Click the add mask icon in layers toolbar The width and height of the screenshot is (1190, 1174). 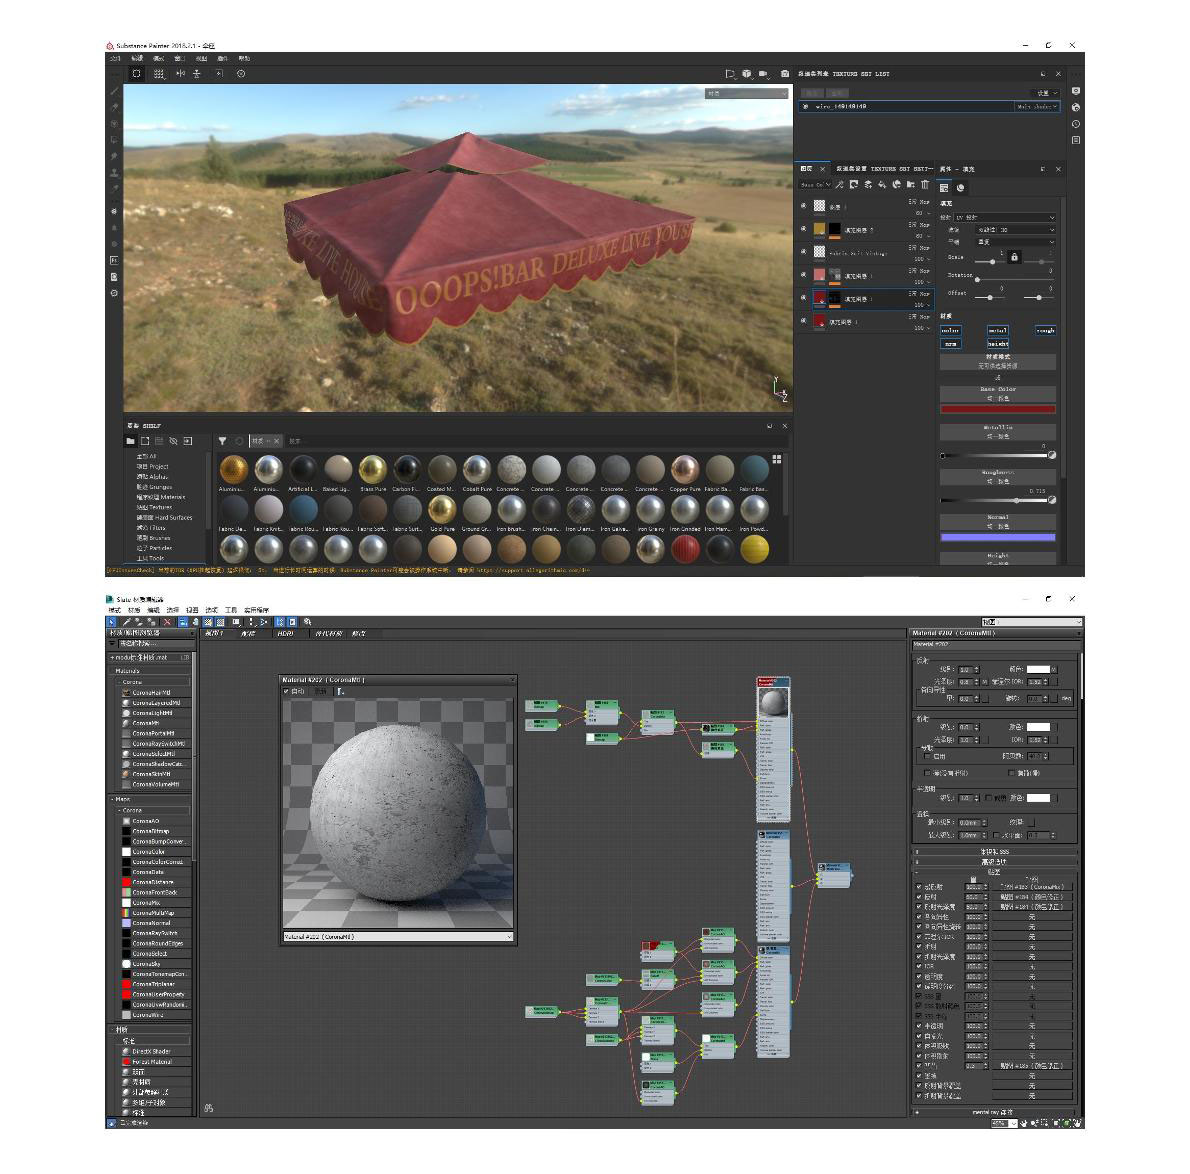click(x=854, y=184)
